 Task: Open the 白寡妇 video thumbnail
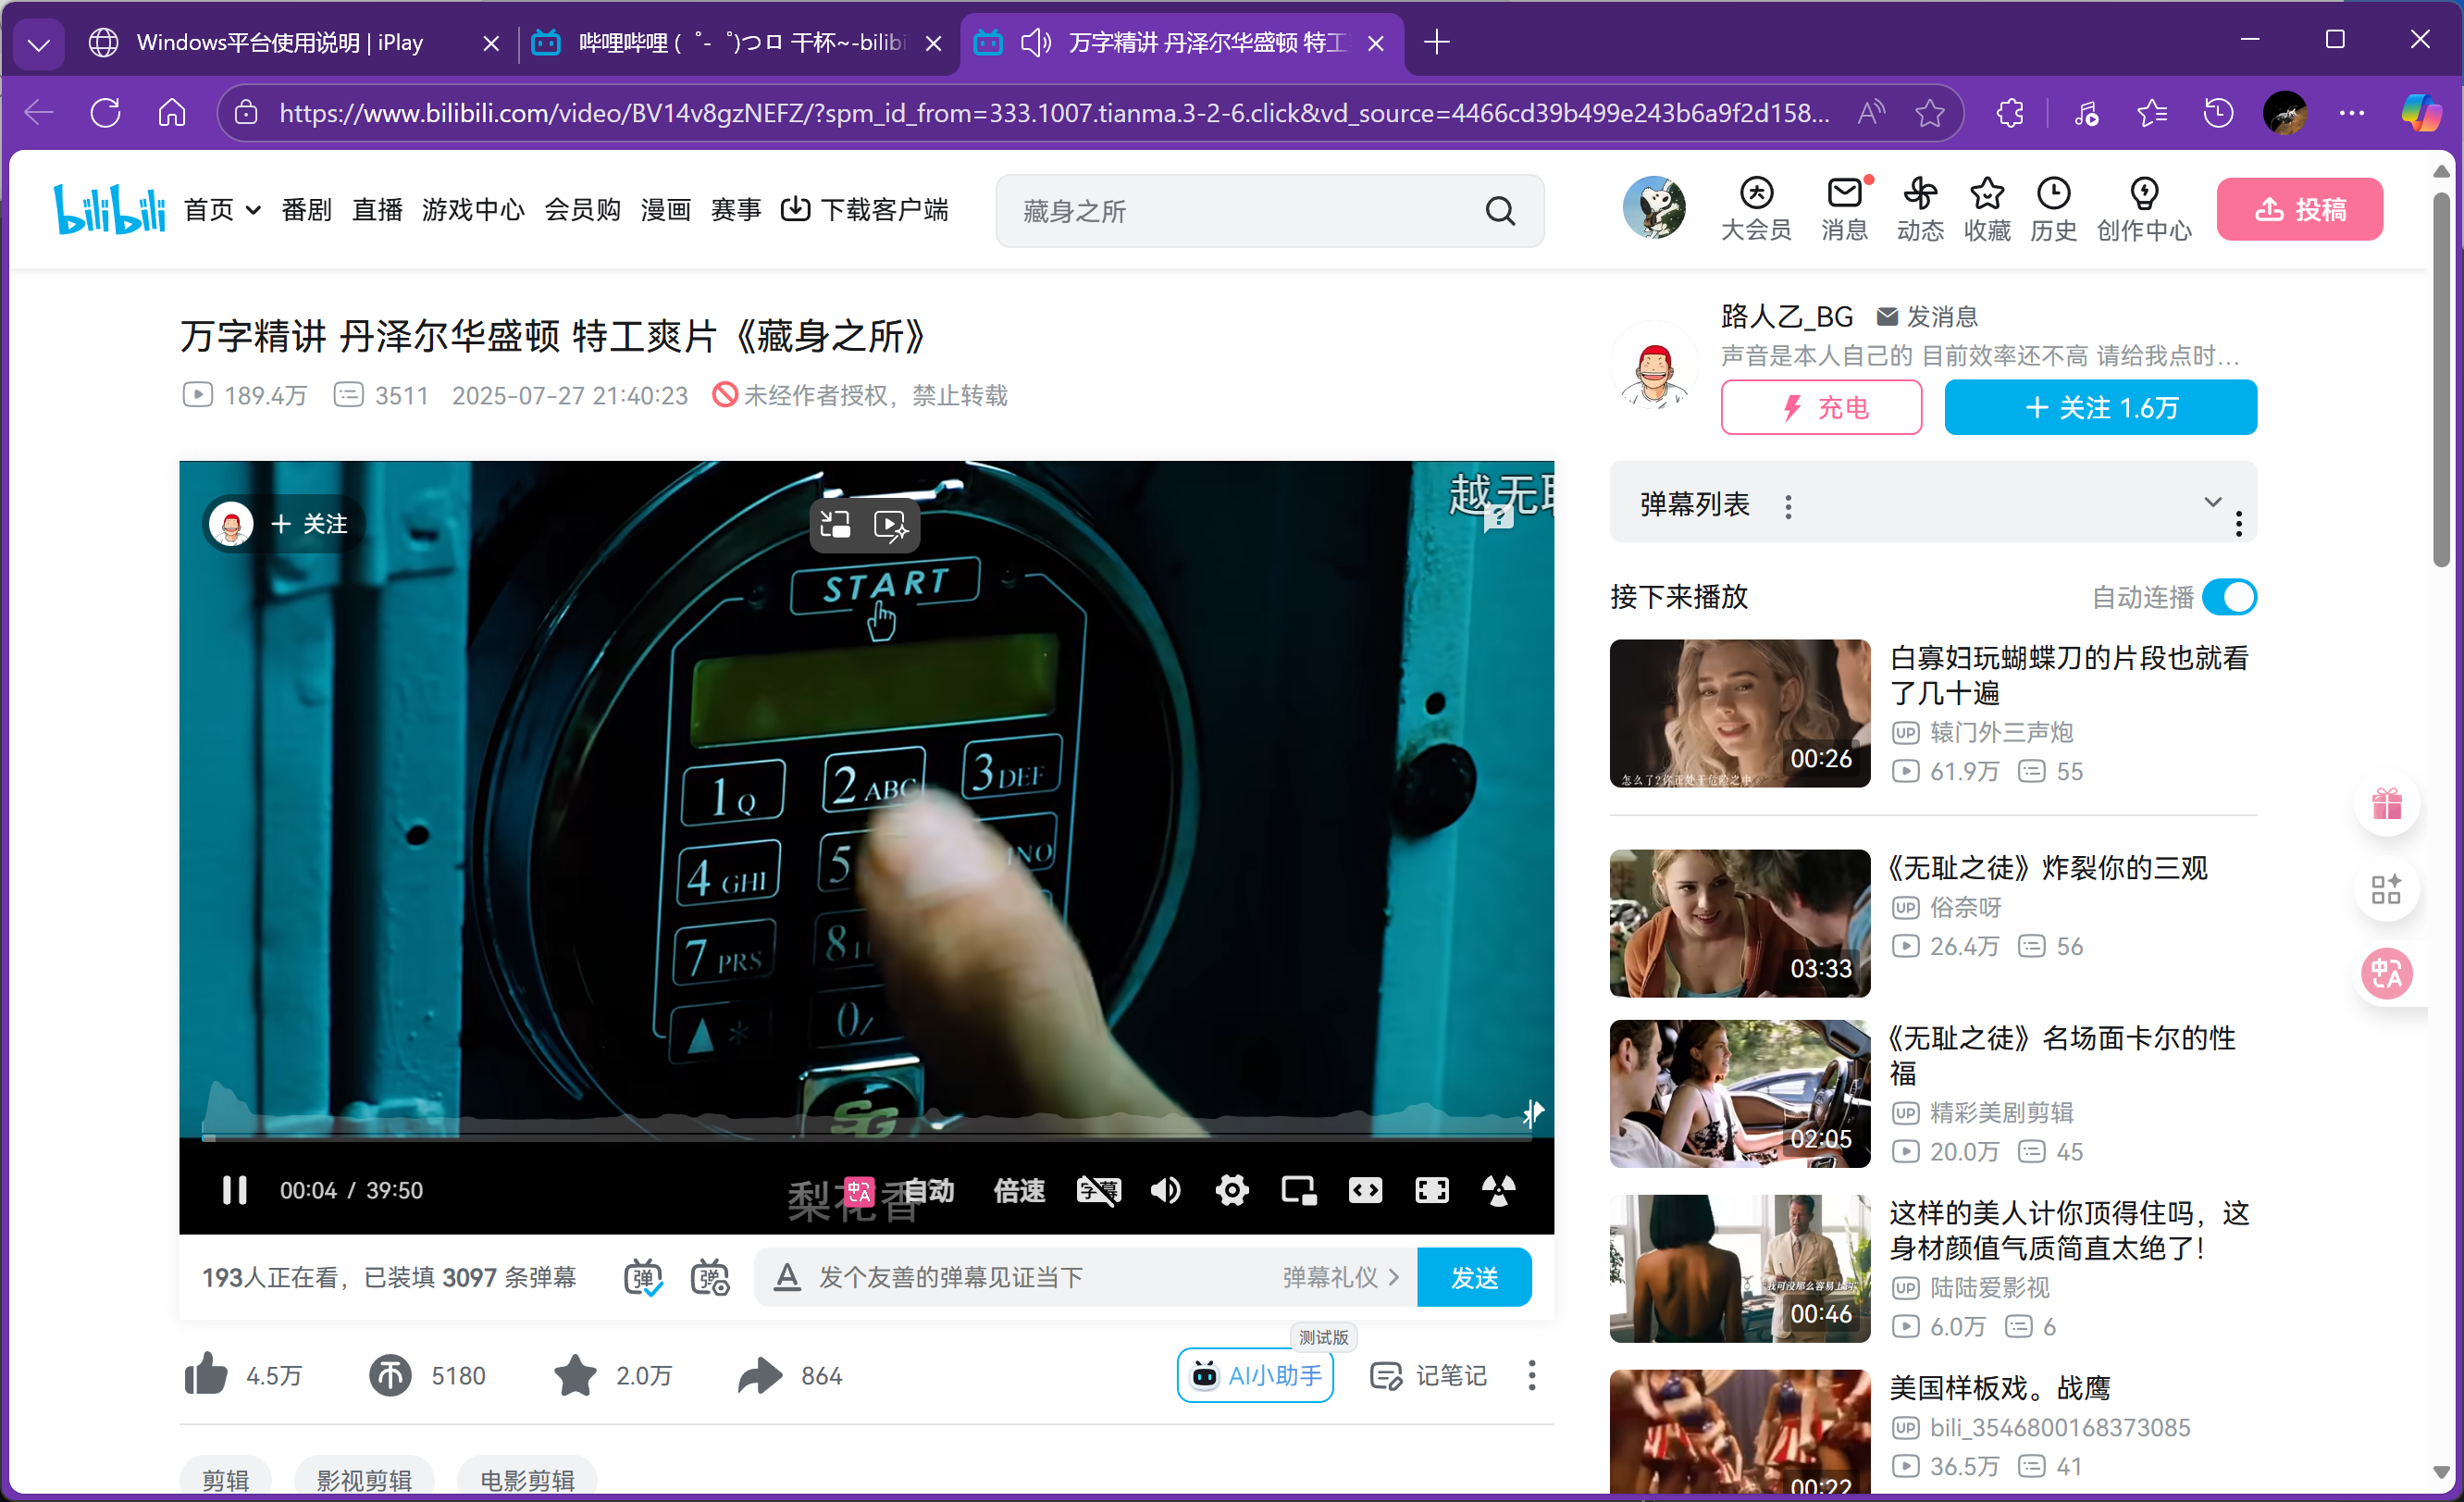pyautogui.click(x=1739, y=713)
